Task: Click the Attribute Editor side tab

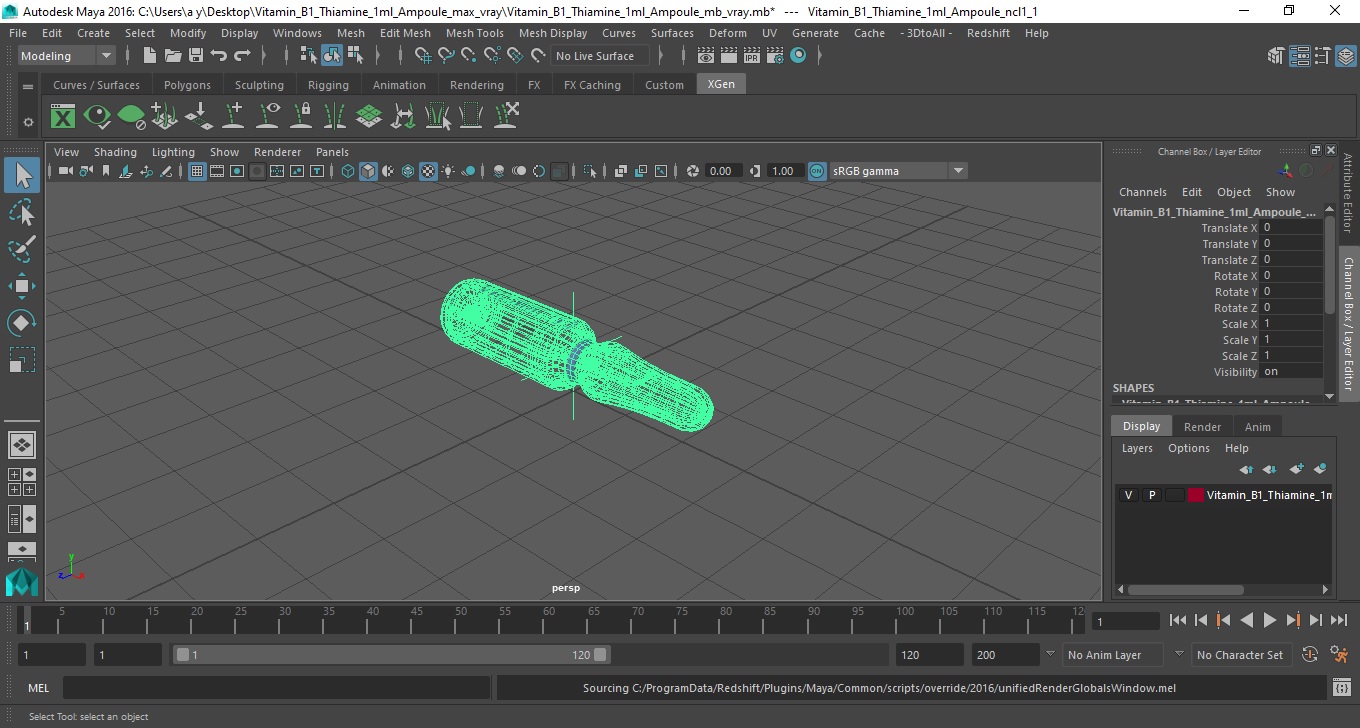Action: coord(1348,194)
